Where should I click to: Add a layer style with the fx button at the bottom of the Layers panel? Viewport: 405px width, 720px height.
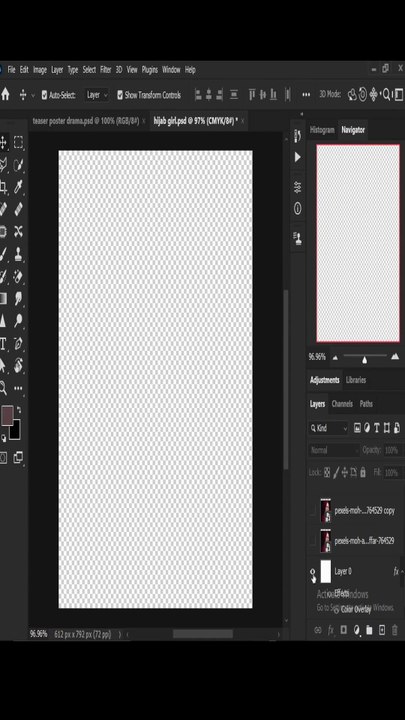(x=331, y=630)
